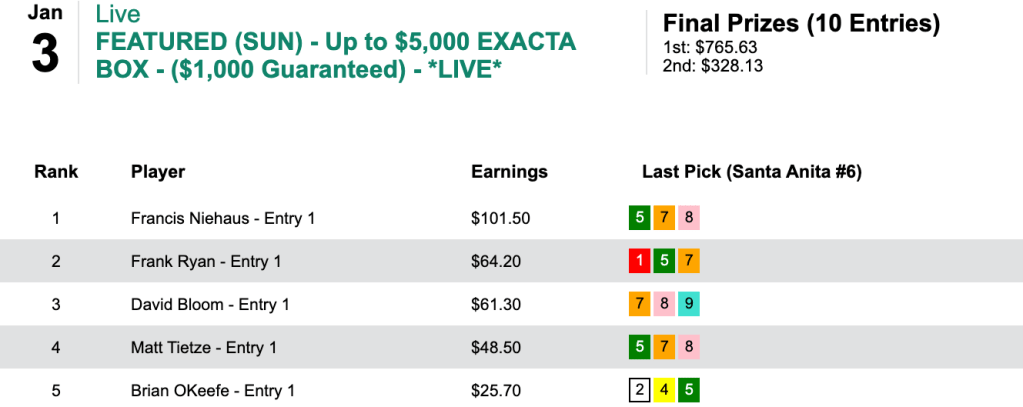This screenshot has width=1023, height=407.
Task: Click white pick 2 in Brian OKeefe row
Action: tap(638, 391)
